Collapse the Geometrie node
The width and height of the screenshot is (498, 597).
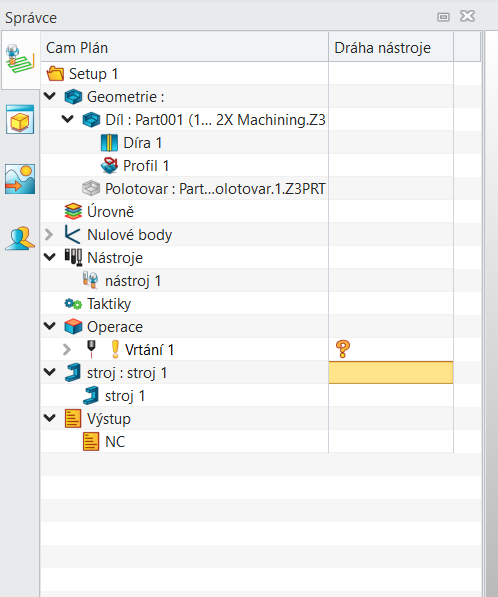point(49,96)
